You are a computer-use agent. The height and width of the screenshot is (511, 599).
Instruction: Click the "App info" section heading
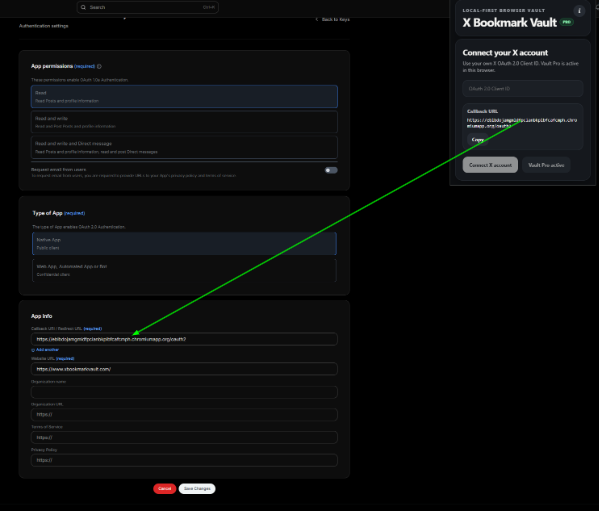pos(42,316)
